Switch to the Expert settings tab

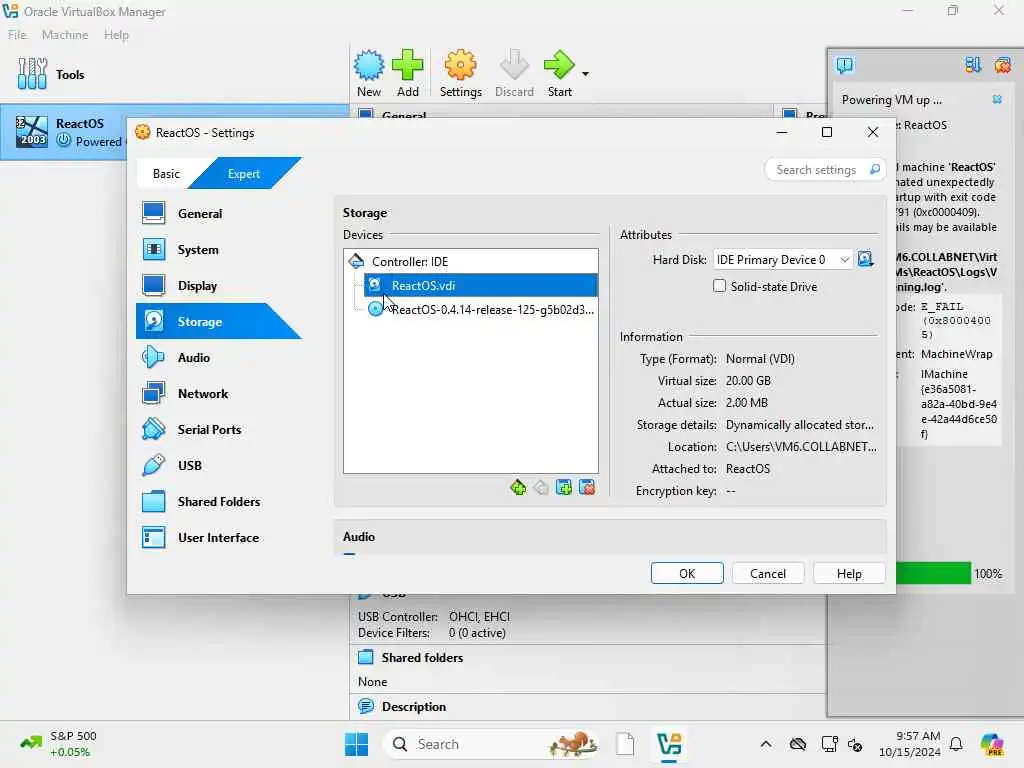click(x=244, y=174)
